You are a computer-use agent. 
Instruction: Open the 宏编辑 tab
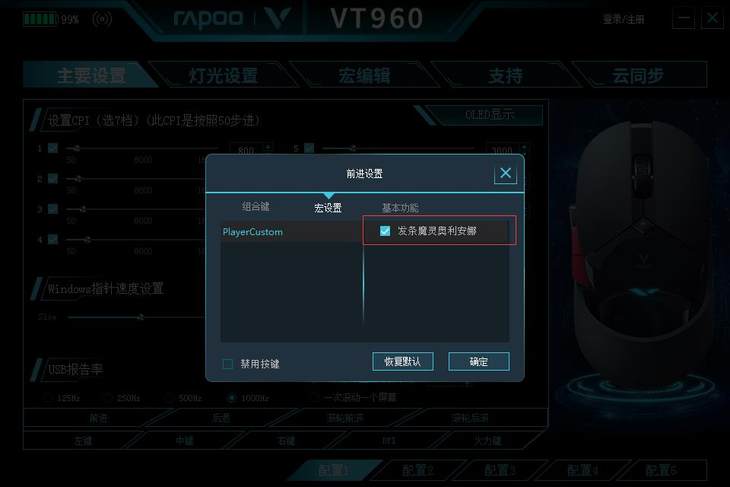(x=364, y=75)
